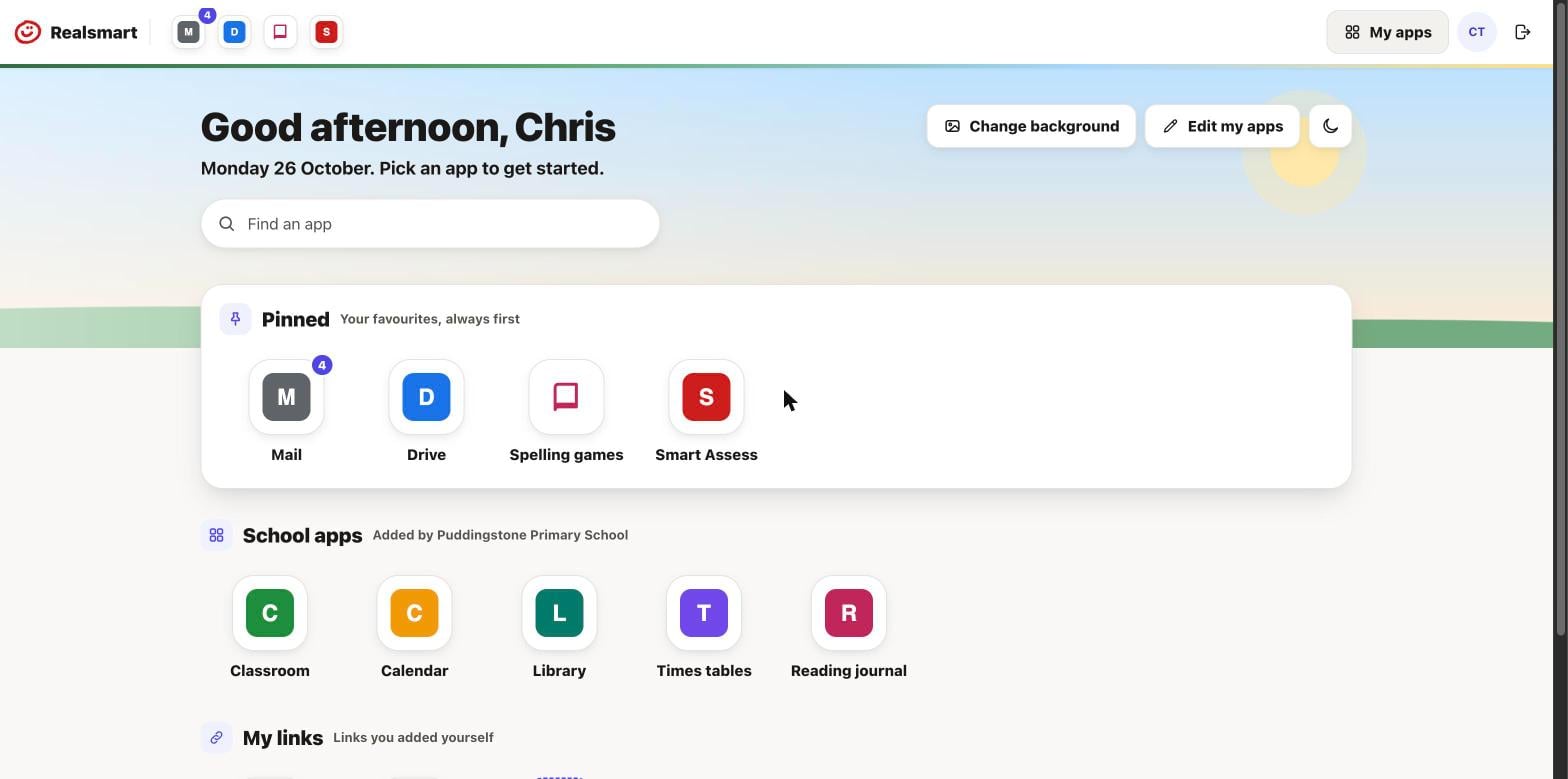Click Edit my apps button
This screenshot has width=1568, height=779.
(x=1222, y=126)
